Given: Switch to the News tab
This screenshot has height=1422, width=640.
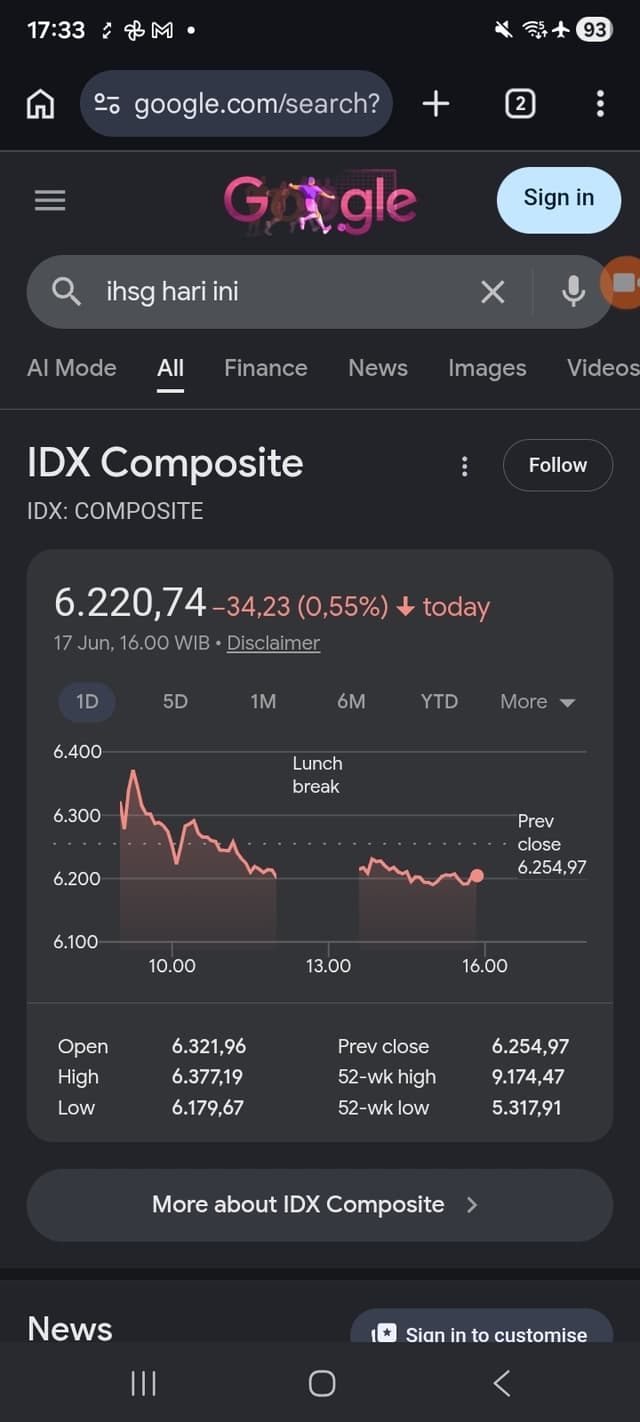Looking at the screenshot, I should coord(378,368).
